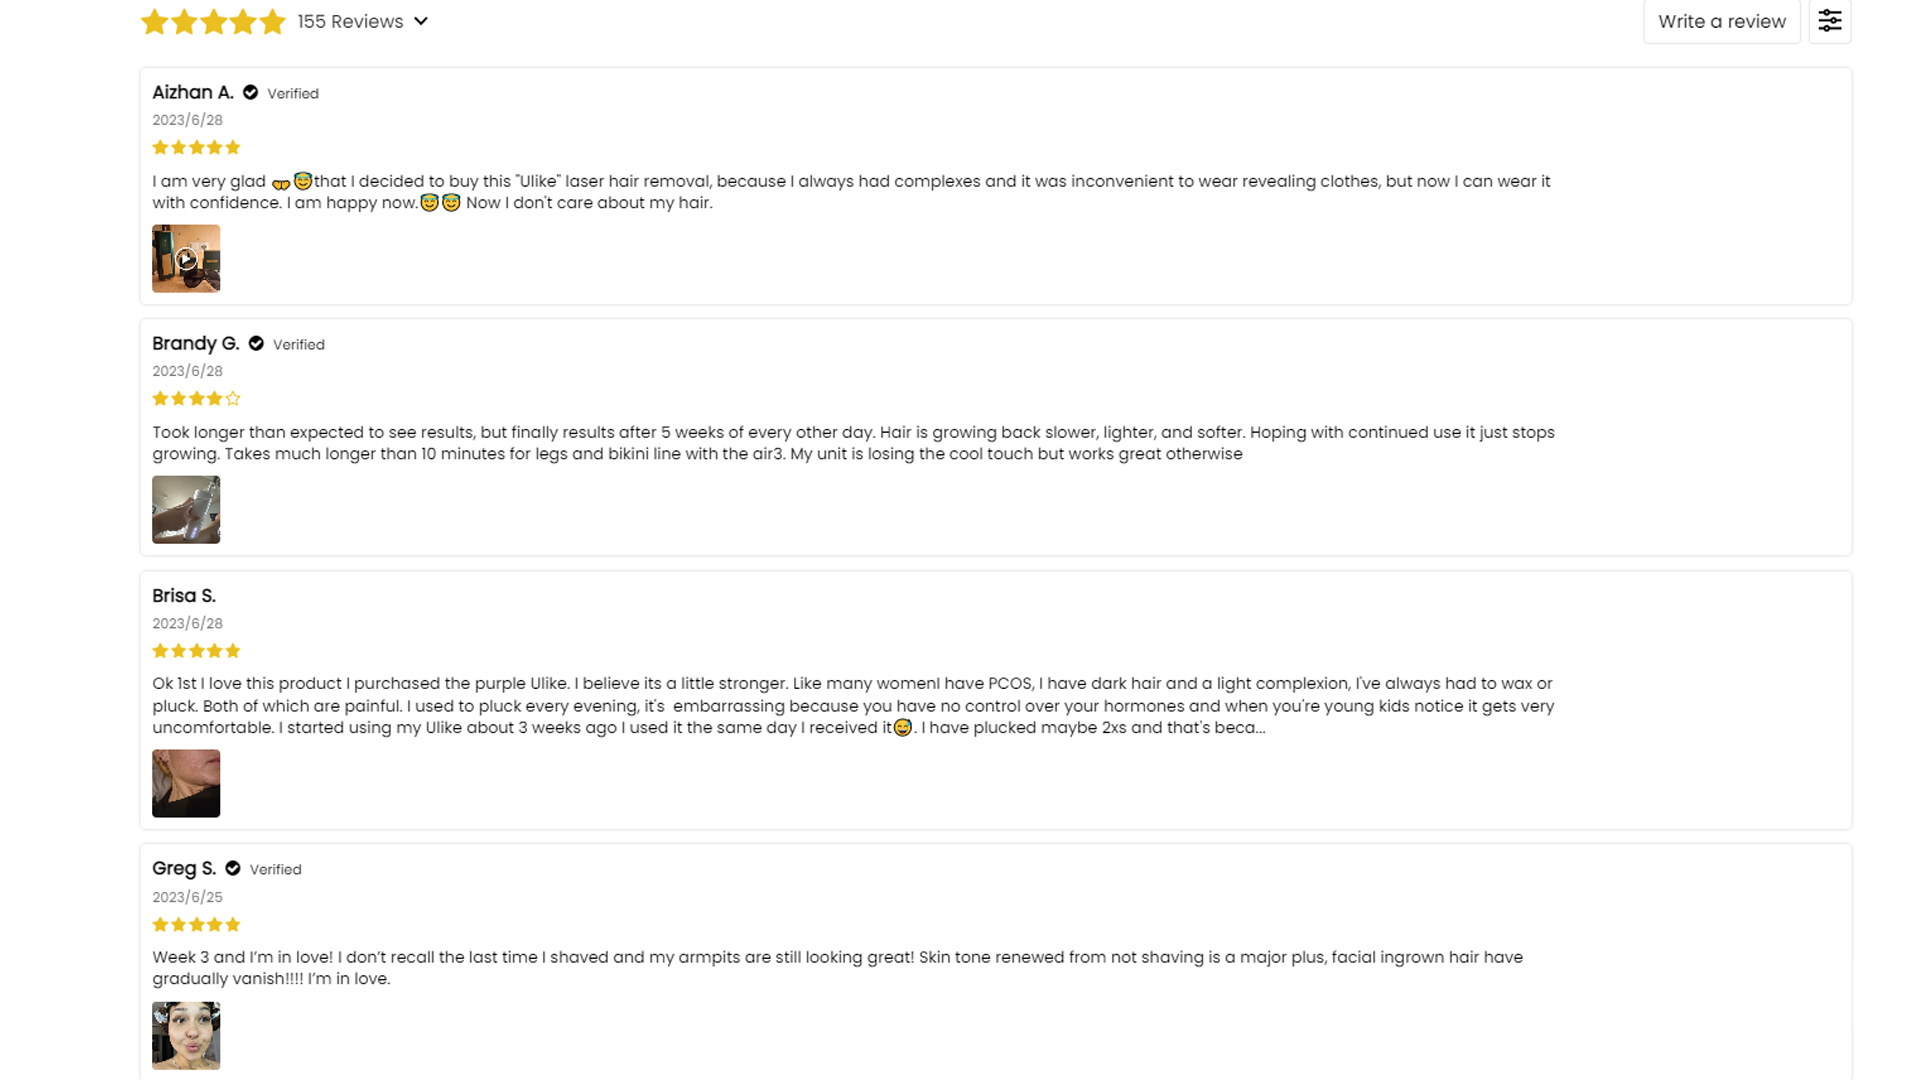Click Greg S.'s five-star rating
1920x1080 pixels.
point(196,925)
